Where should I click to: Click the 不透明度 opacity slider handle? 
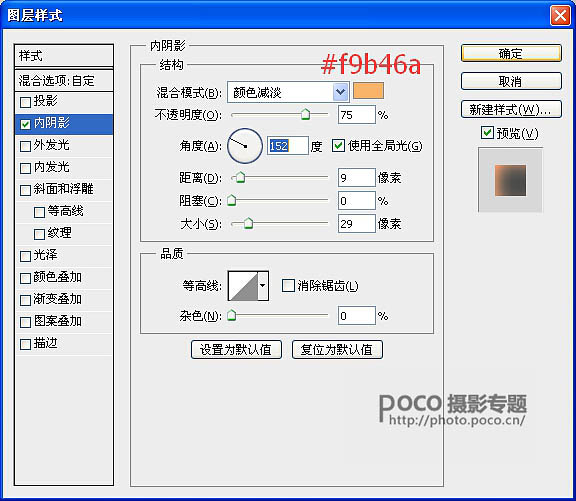pyautogui.click(x=305, y=114)
